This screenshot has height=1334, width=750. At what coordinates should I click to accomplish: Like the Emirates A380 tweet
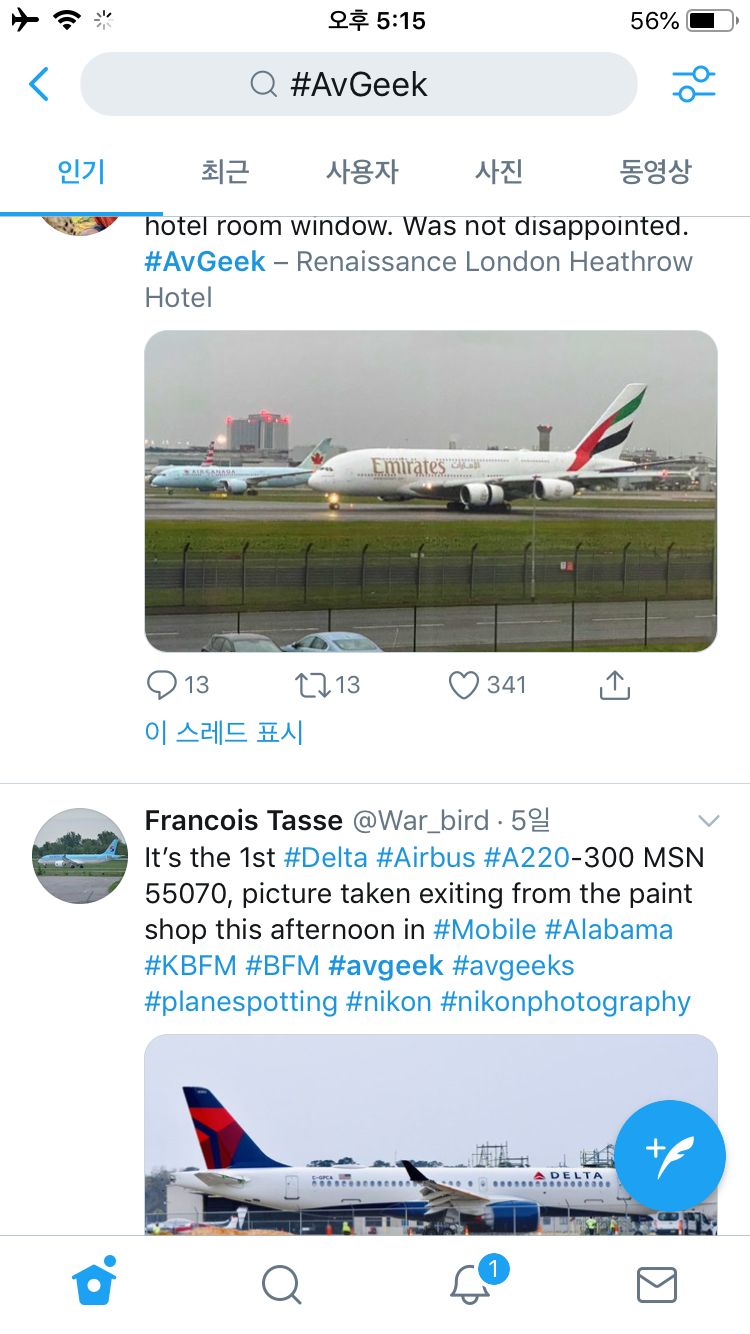pos(464,685)
